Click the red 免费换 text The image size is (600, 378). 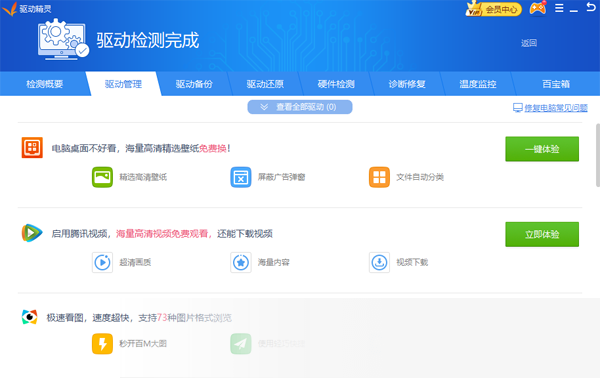213,148
